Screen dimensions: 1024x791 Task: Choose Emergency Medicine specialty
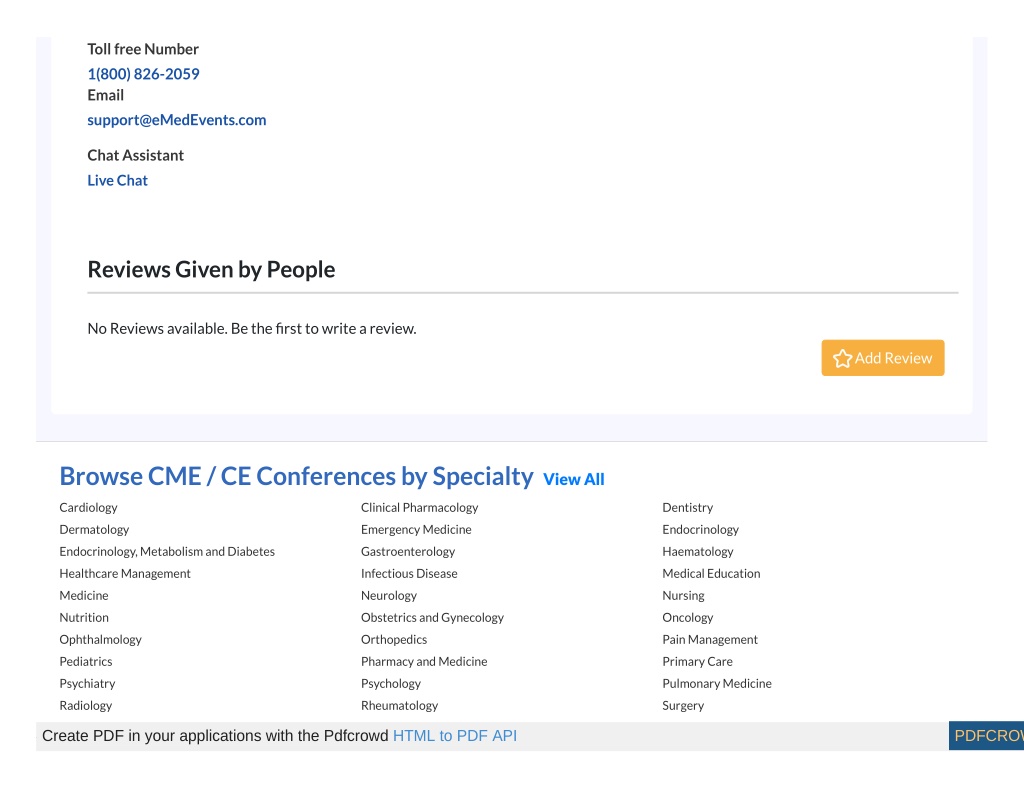(x=416, y=530)
